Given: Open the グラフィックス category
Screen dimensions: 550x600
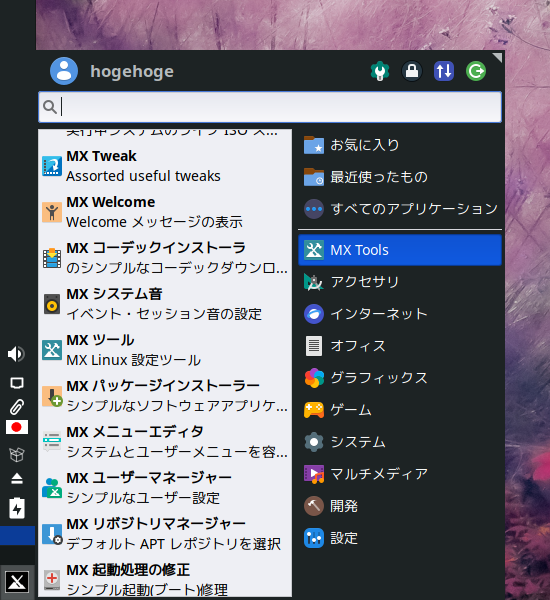Looking at the screenshot, I should click(400, 378).
